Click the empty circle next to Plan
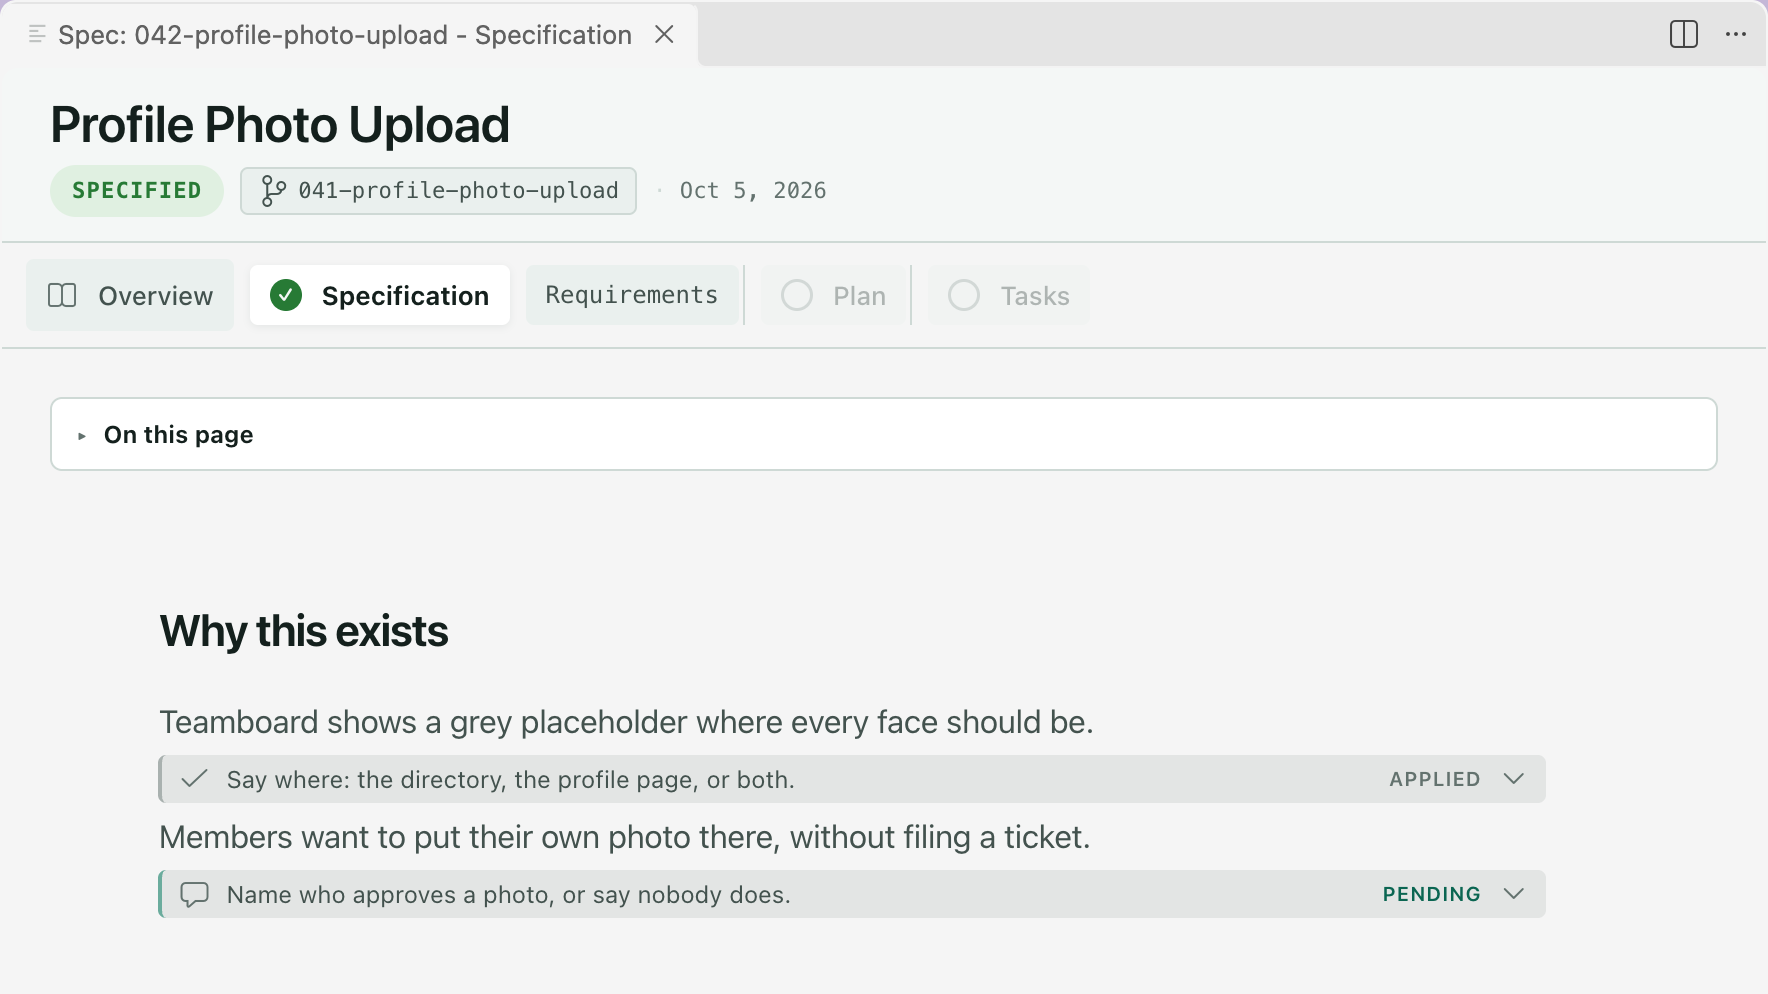The width and height of the screenshot is (1768, 994). (x=797, y=295)
